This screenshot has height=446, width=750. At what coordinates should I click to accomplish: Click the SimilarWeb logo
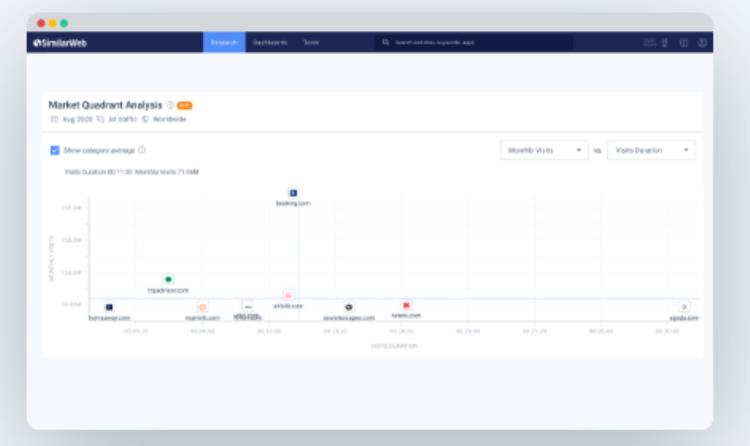click(60, 43)
